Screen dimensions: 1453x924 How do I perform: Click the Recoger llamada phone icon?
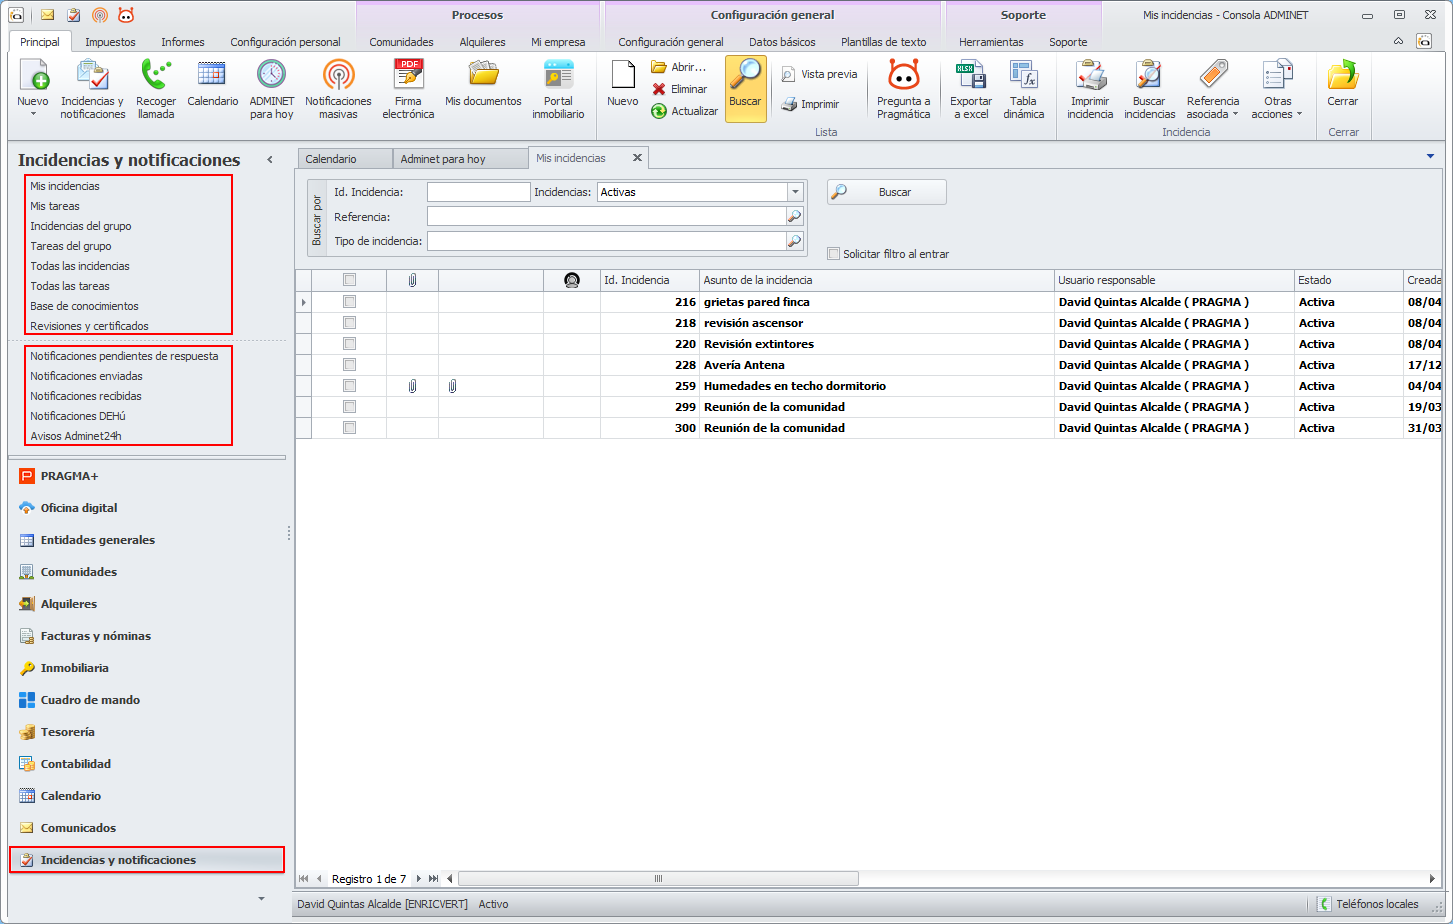pos(156,76)
